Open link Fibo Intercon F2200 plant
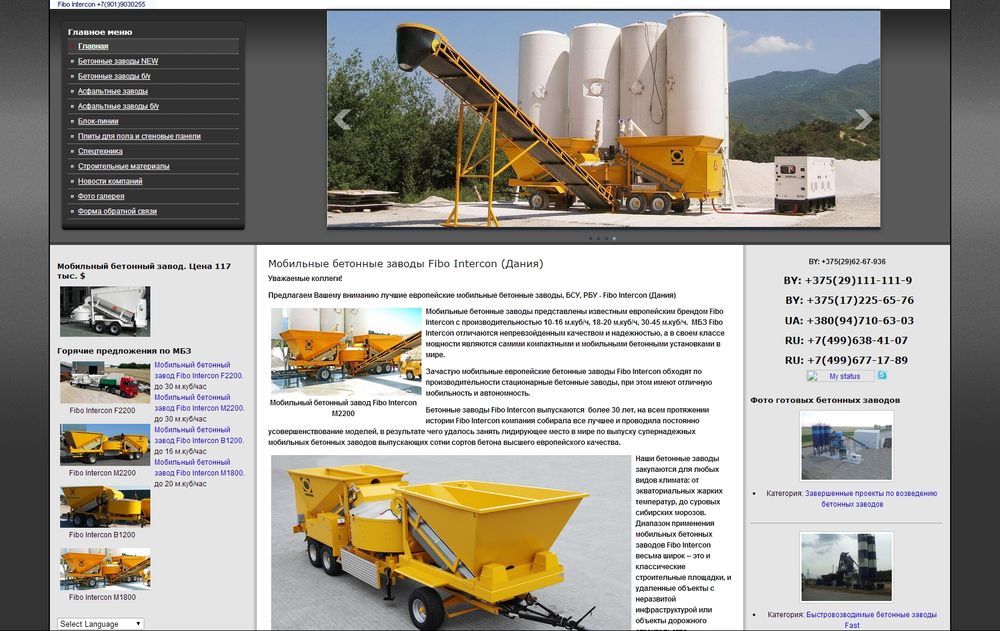1000x631 pixels. (199, 370)
